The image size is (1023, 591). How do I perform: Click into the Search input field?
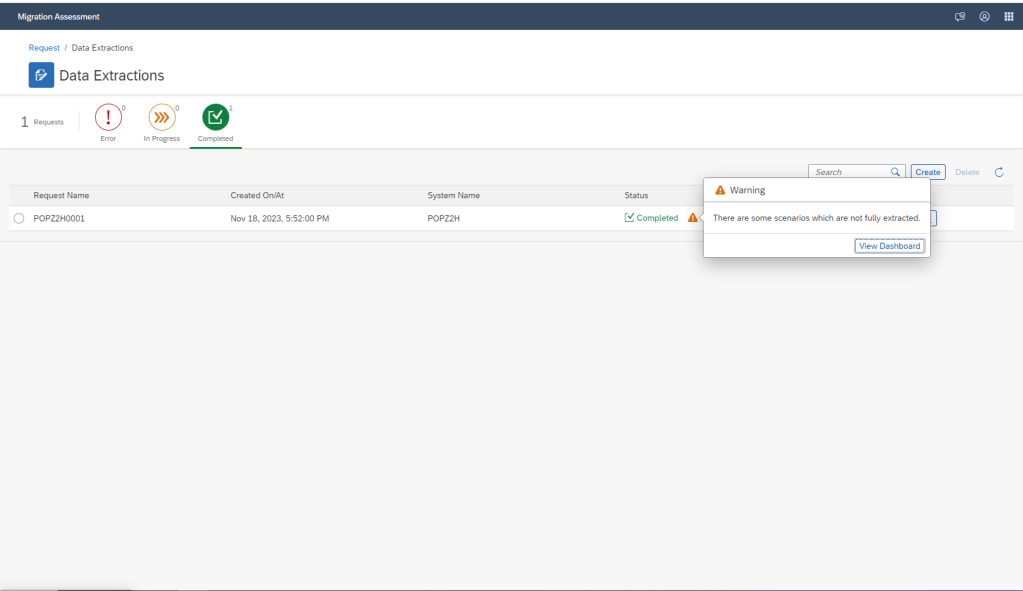848,172
